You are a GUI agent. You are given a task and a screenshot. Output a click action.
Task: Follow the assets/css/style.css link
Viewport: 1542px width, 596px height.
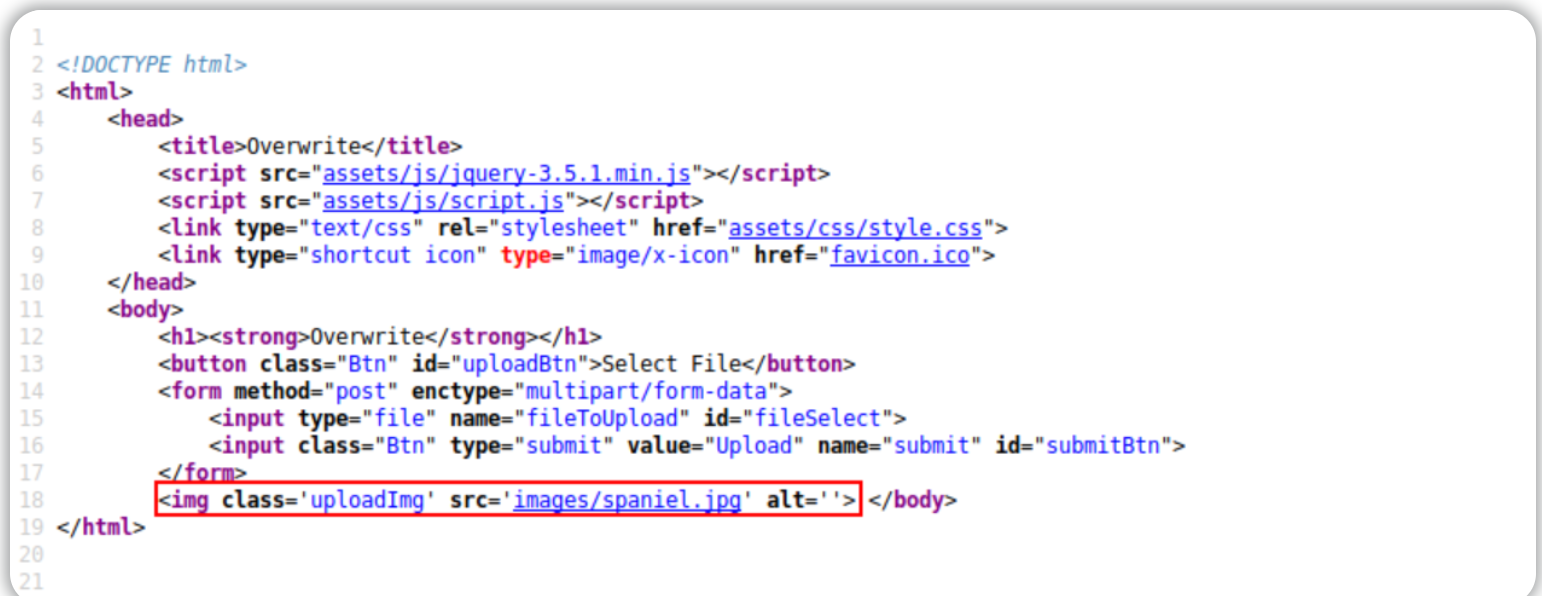point(855,228)
